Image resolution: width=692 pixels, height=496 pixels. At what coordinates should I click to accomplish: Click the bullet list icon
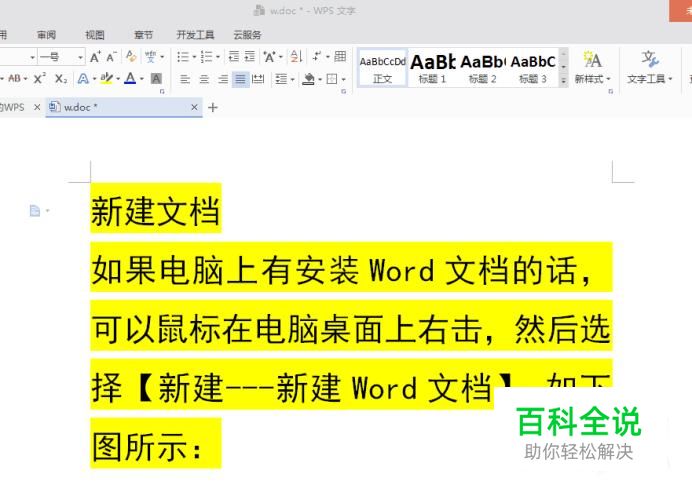pos(183,56)
